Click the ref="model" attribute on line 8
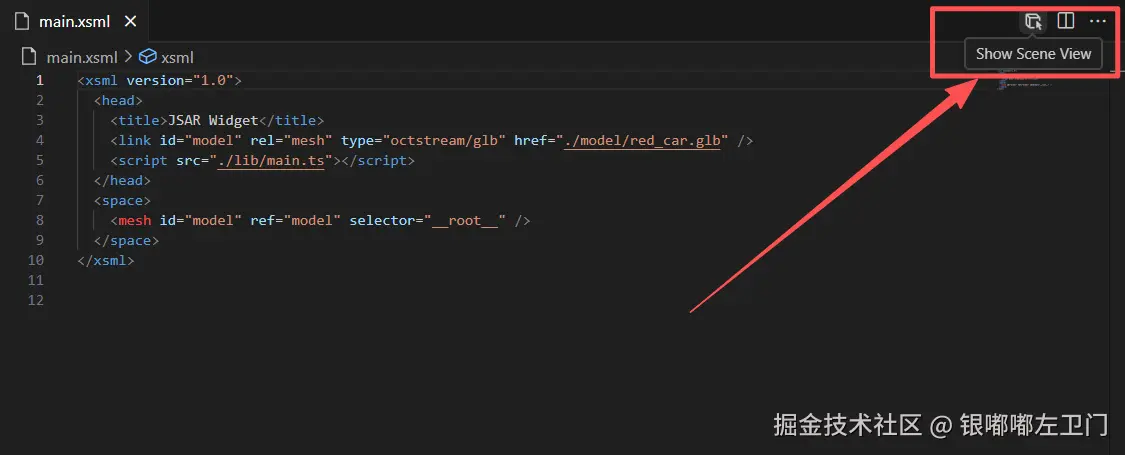 coord(296,220)
